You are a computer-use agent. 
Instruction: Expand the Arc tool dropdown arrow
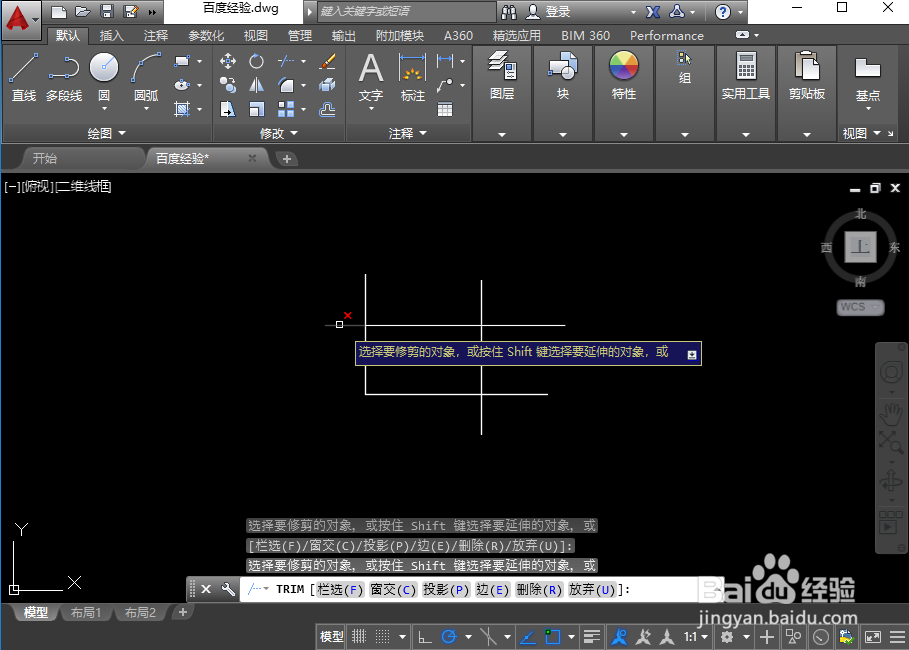tap(146, 108)
